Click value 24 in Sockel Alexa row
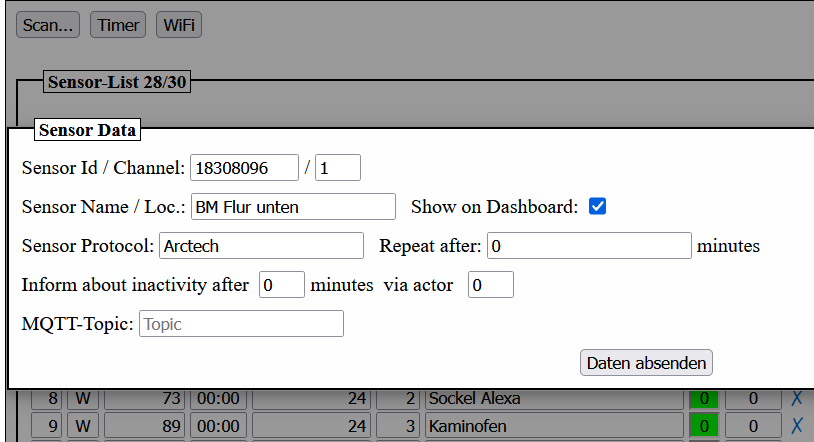 (311, 399)
